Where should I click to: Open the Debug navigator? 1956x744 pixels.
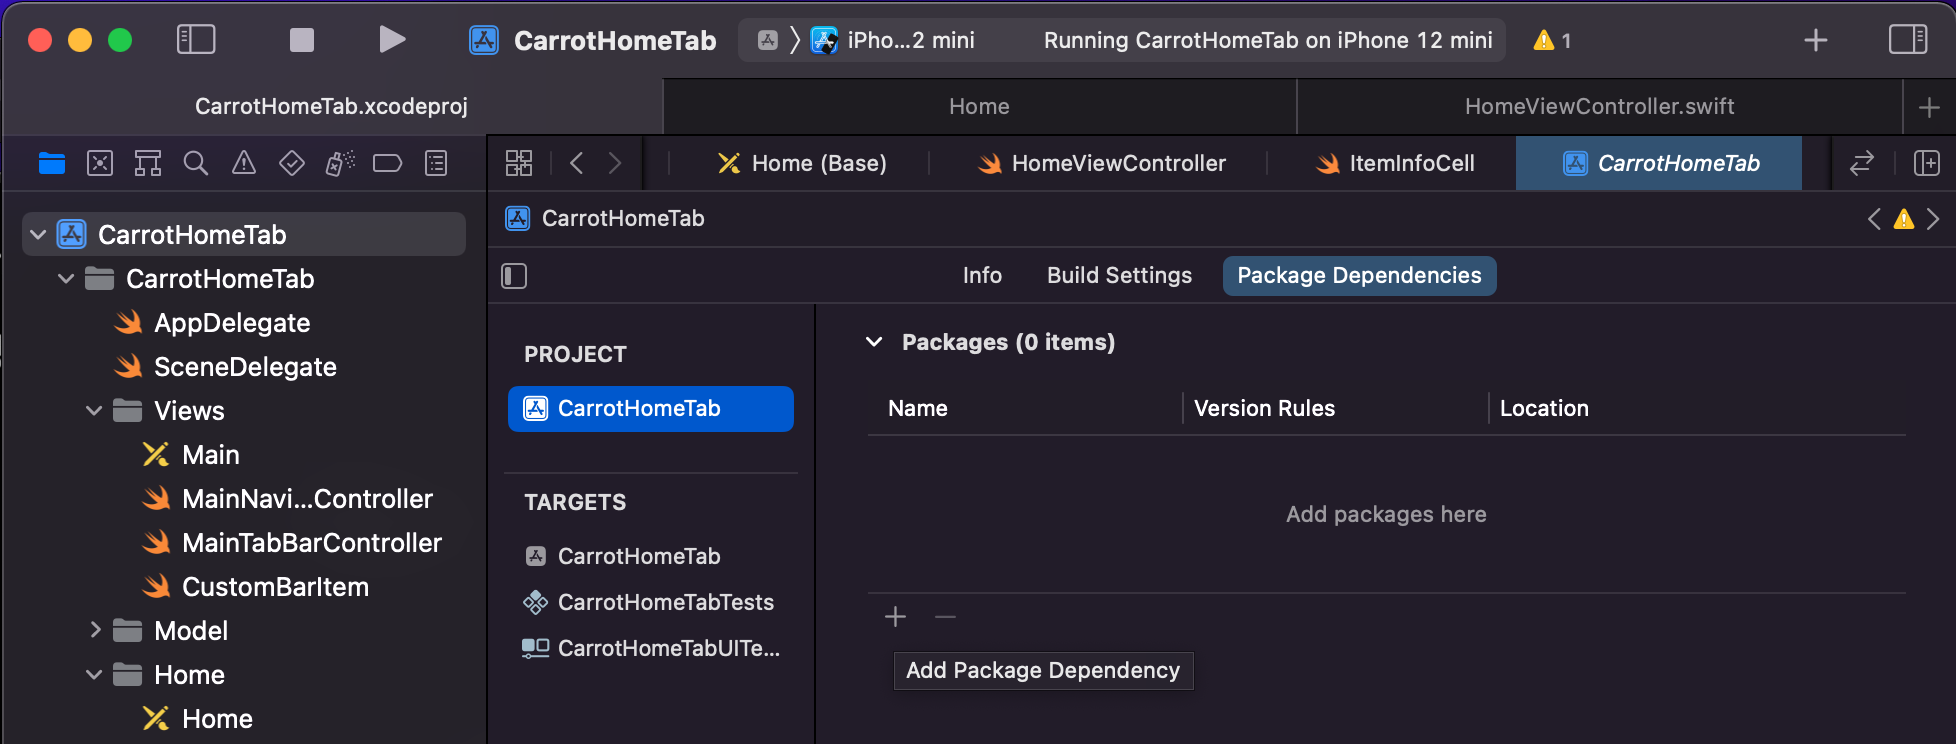pyautogui.click(x=340, y=163)
